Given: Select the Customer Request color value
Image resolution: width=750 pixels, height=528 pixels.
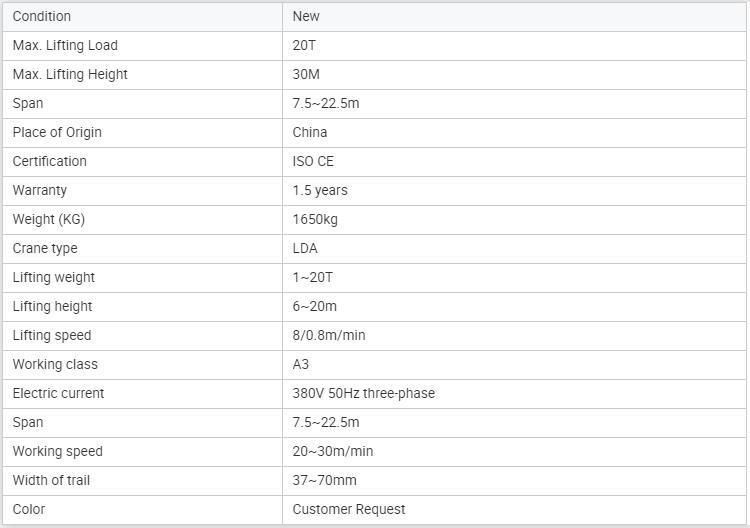Looking at the screenshot, I should pyautogui.click(x=349, y=509).
